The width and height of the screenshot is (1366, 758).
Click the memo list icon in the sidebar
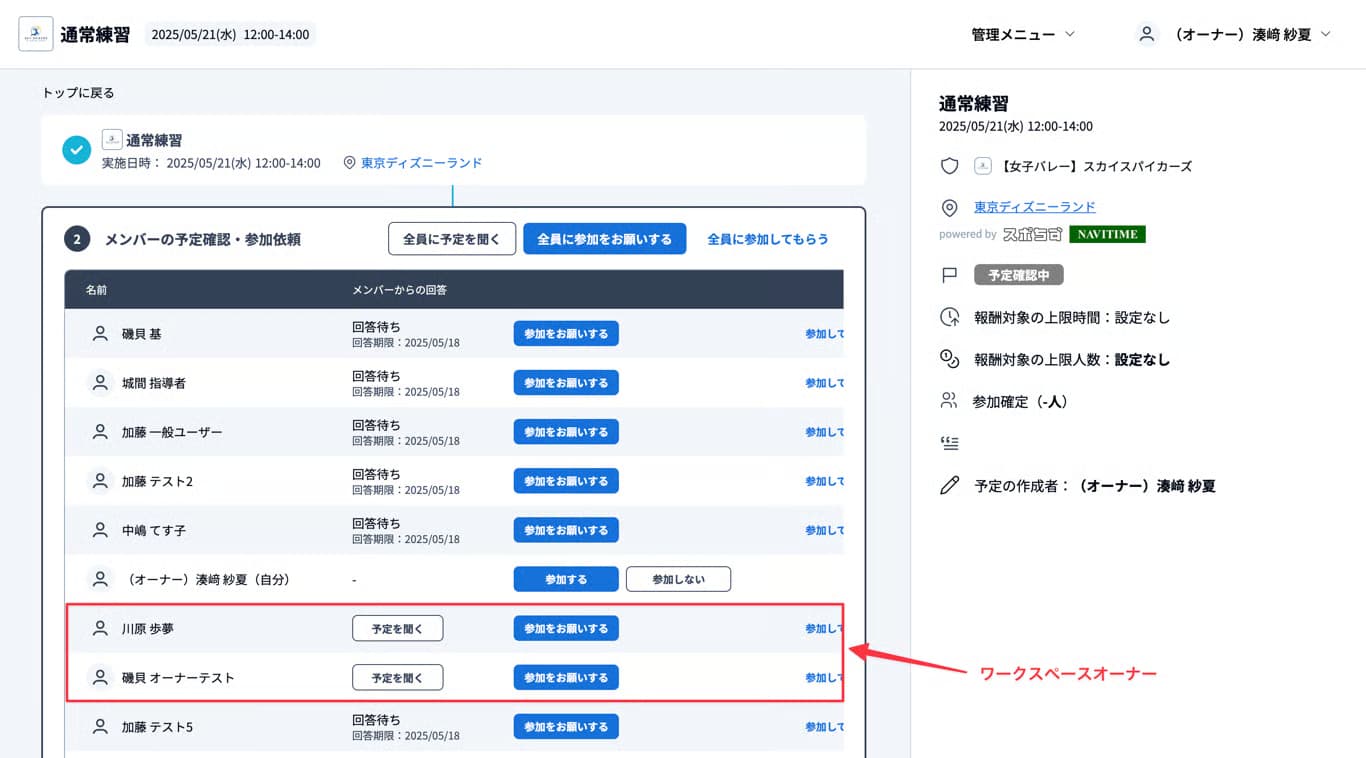click(x=949, y=442)
